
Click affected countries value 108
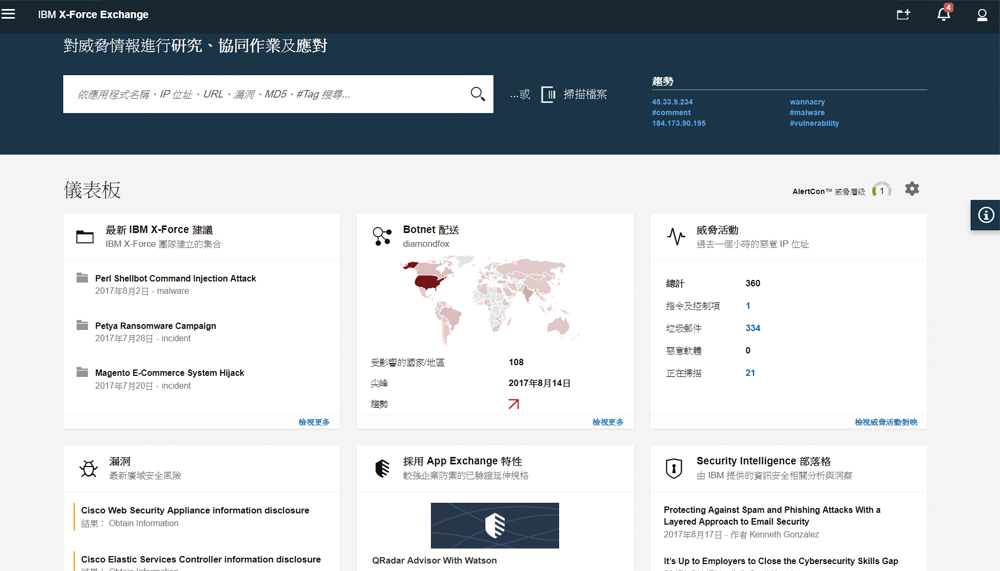[x=516, y=362]
